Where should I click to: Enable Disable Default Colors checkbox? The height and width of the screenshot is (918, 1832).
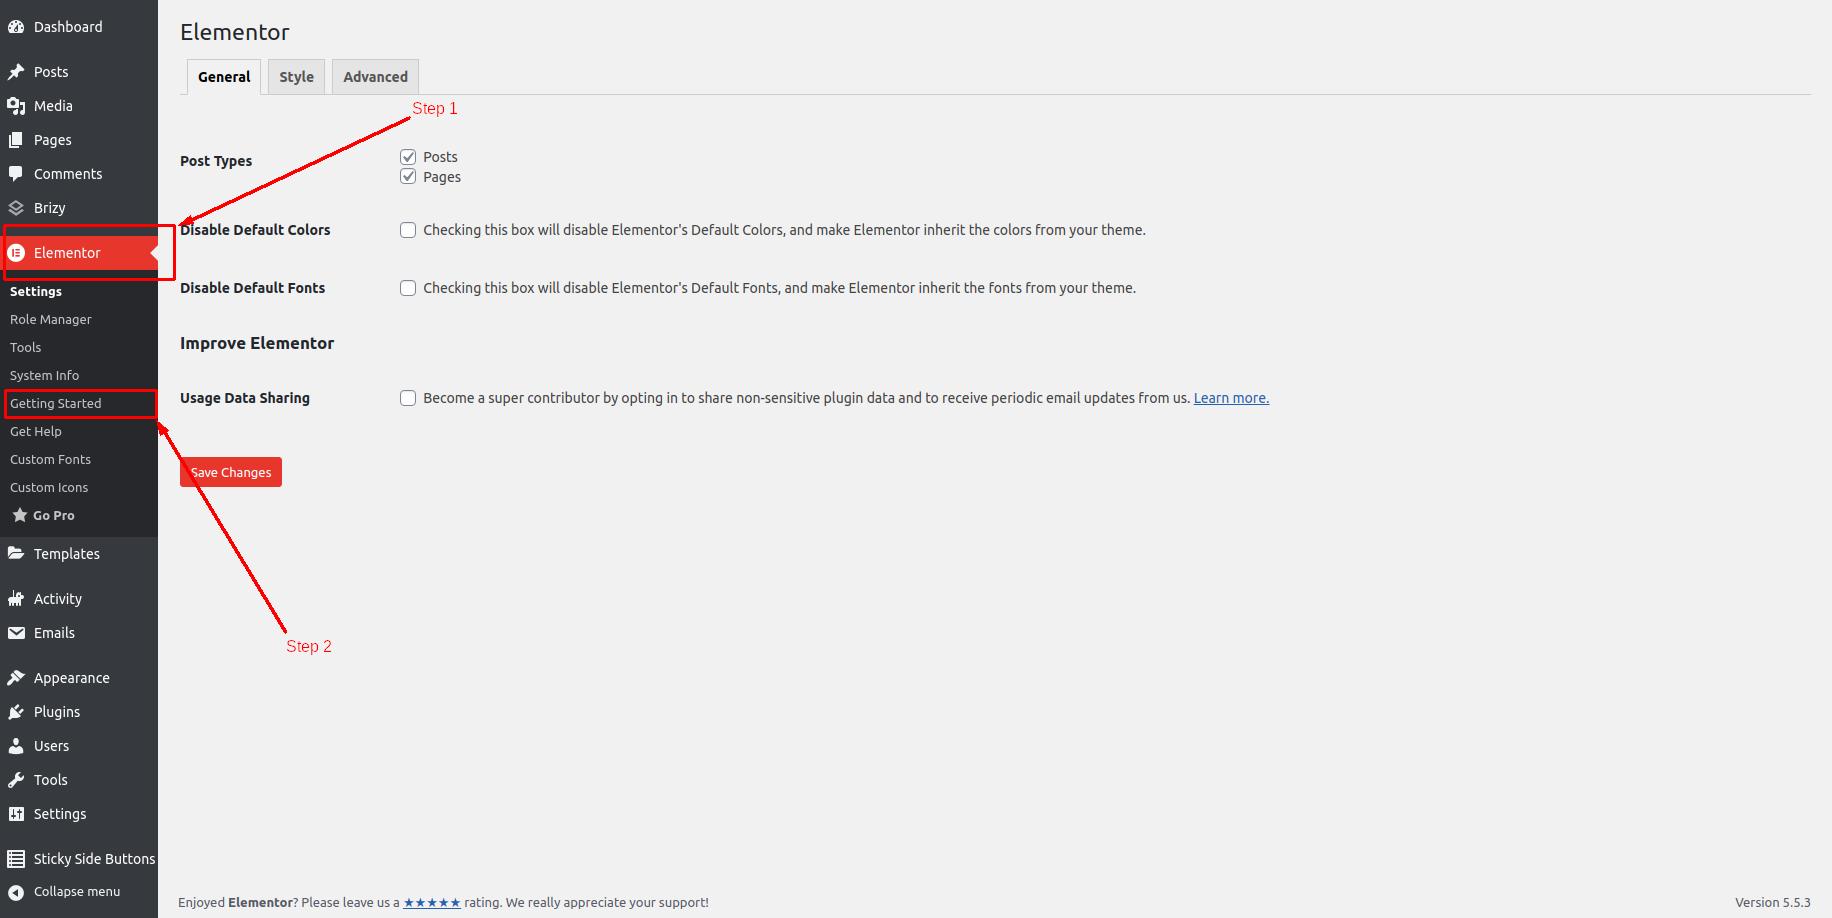[408, 230]
